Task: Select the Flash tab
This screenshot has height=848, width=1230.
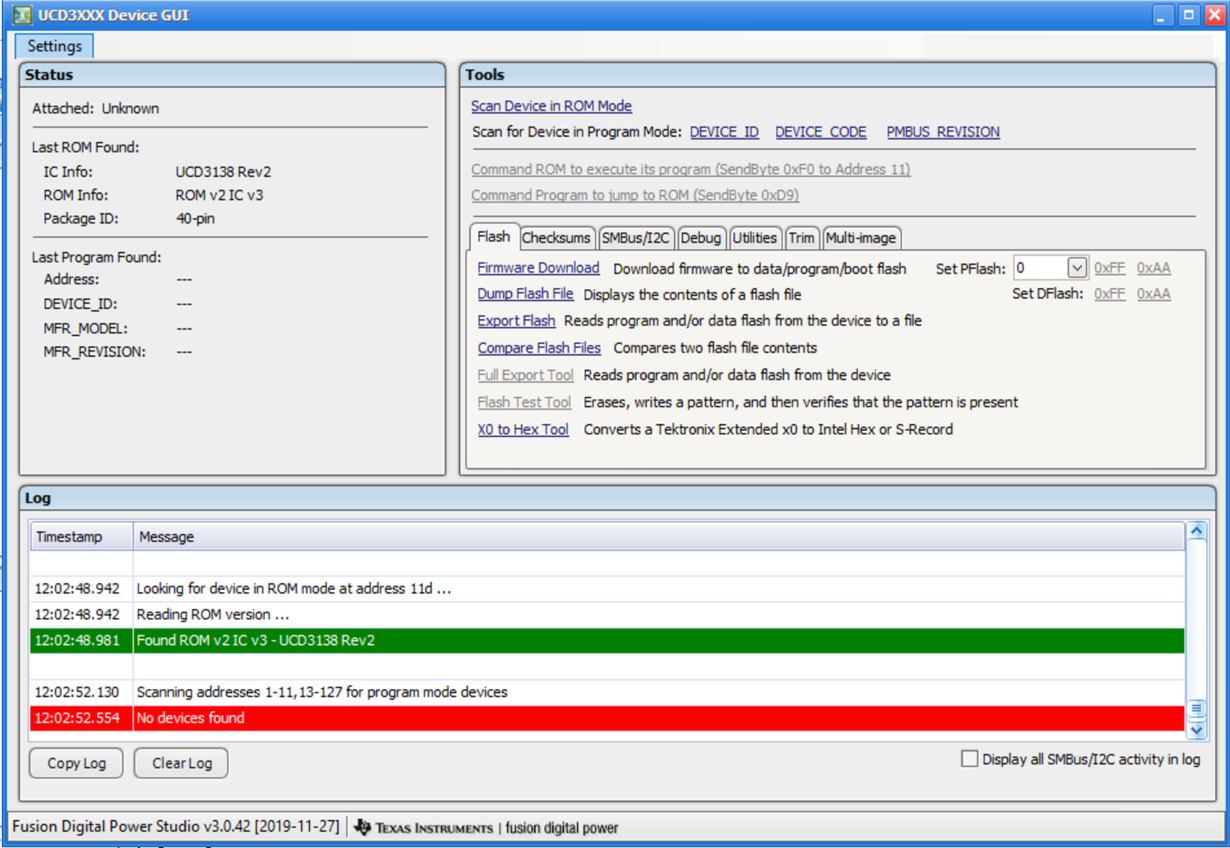Action: tap(494, 237)
